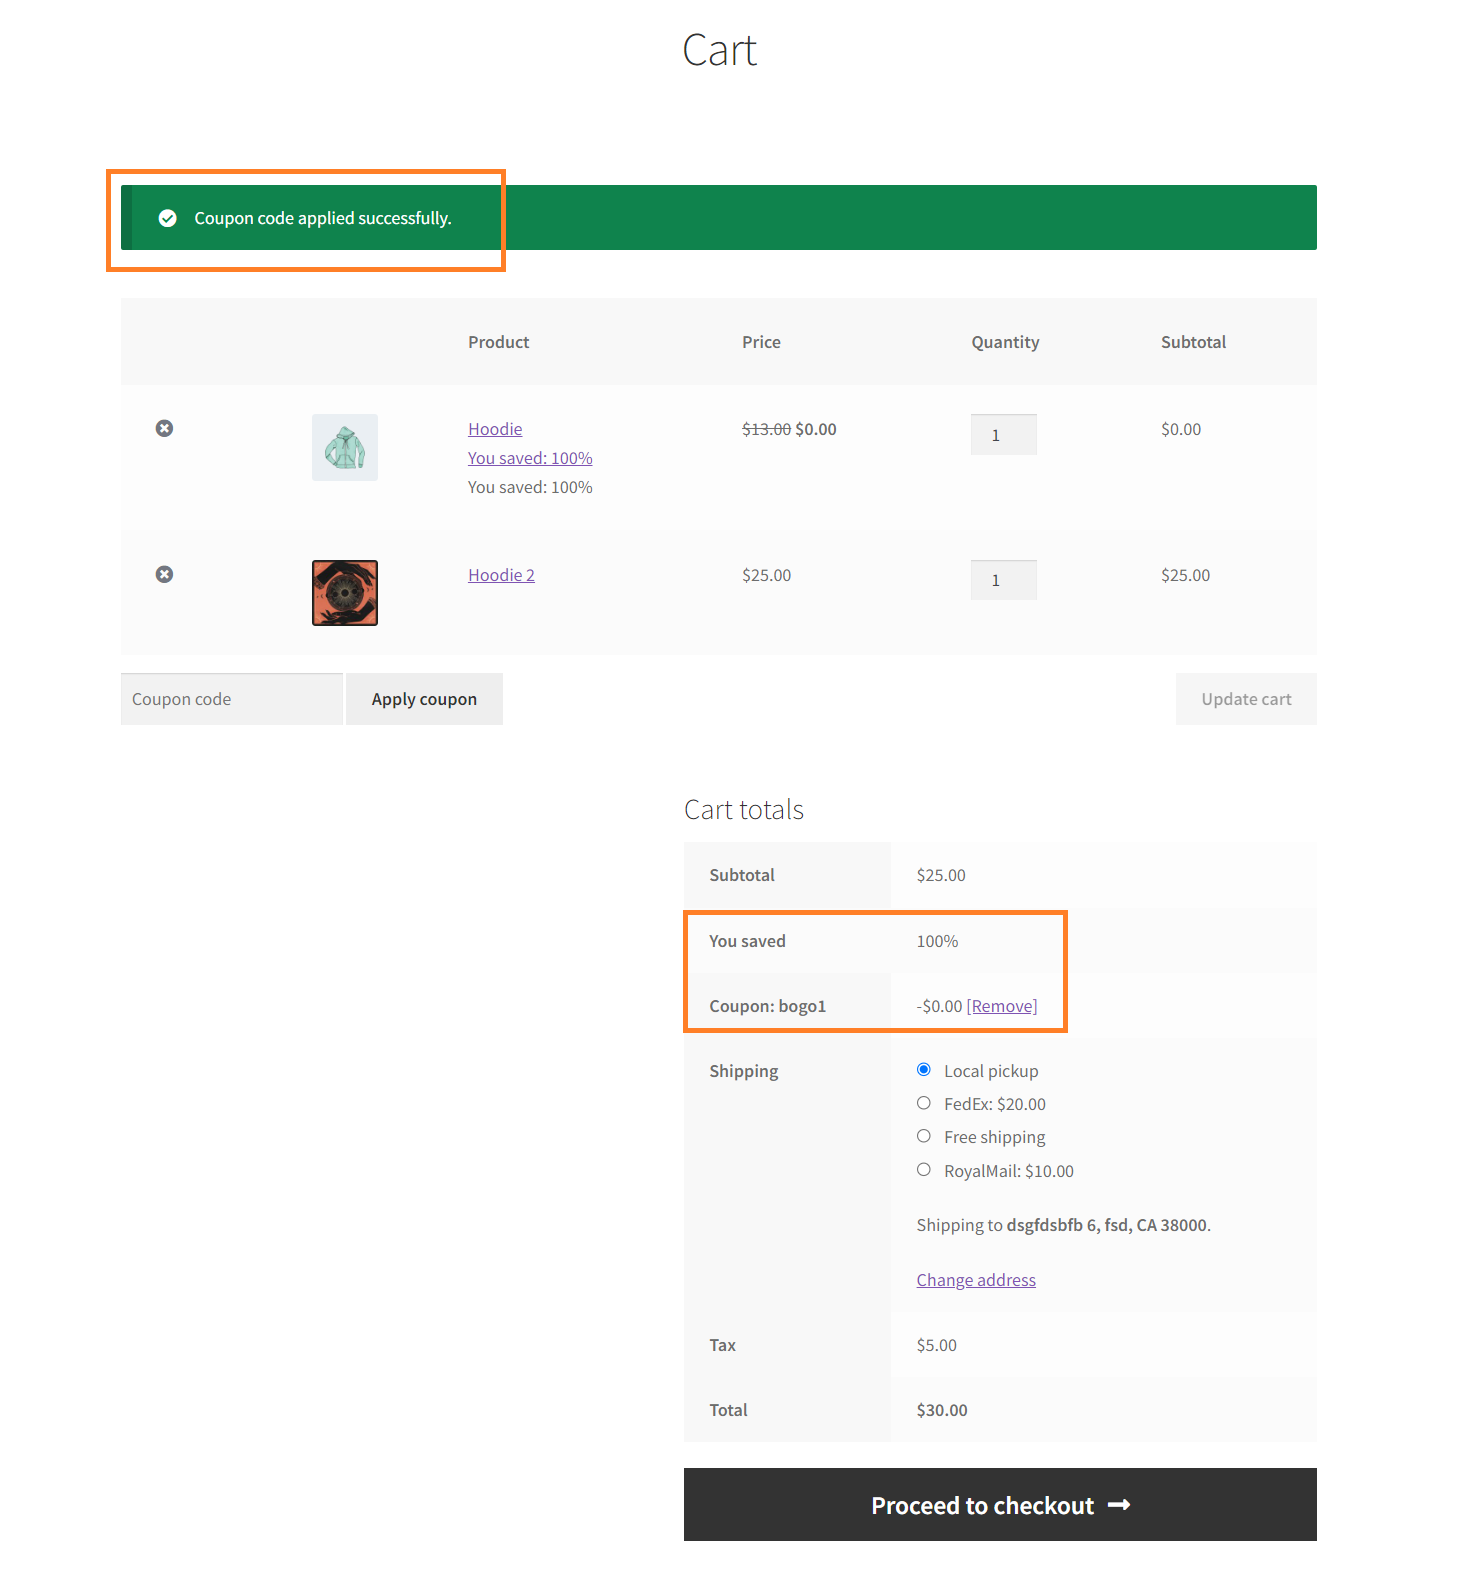Choose RoyalMail $10.00 shipping option
The height and width of the screenshot is (1572, 1460).
924,1170
